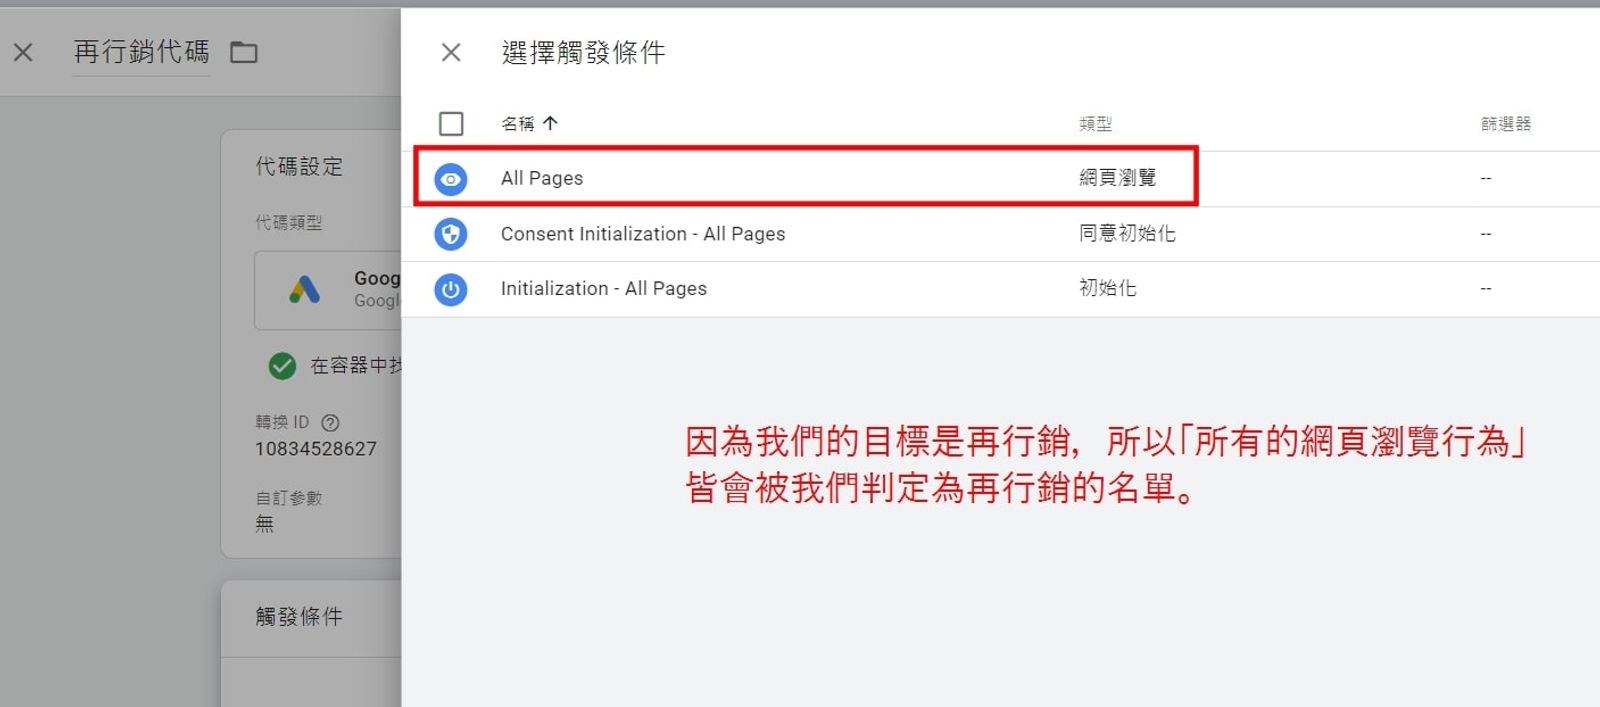Click the 觸發條件 section heading
This screenshot has width=1600, height=707.
(299, 617)
